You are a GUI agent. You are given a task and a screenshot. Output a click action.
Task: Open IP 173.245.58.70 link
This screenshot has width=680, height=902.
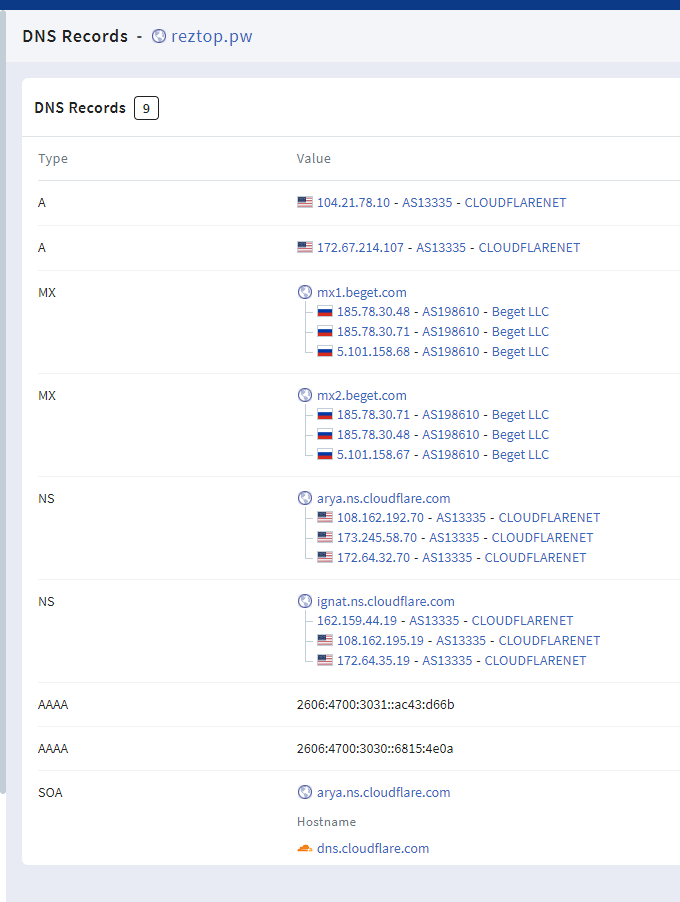click(x=377, y=537)
